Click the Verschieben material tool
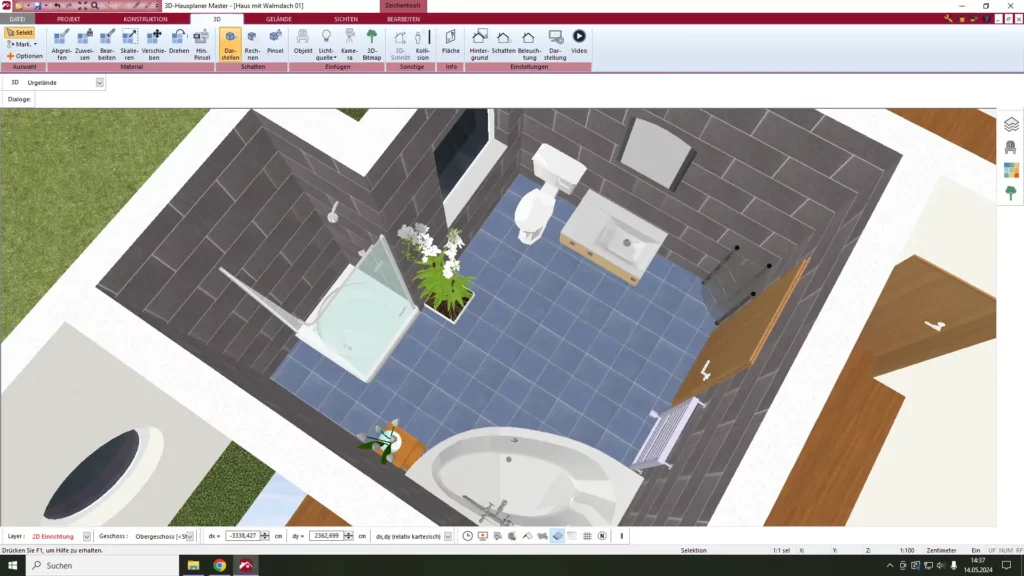Viewport: 1024px width, 576px height. pyautogui.click(x=154, y=45)
